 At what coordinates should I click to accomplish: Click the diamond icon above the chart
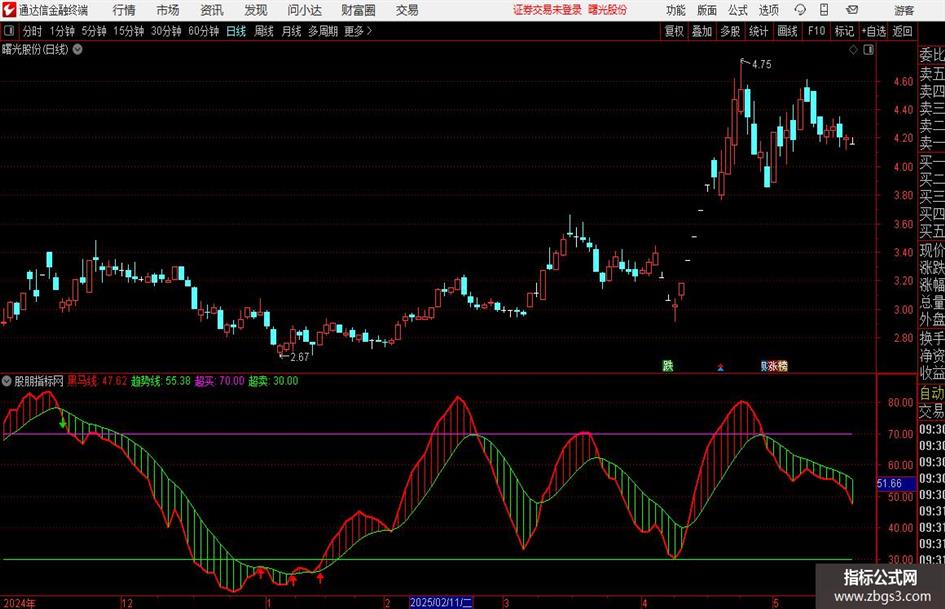[x=853, y=50]
